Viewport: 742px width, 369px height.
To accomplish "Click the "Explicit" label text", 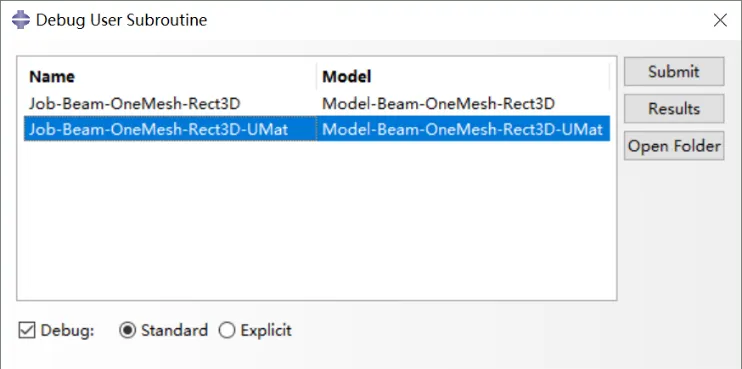I will point(266,330).
